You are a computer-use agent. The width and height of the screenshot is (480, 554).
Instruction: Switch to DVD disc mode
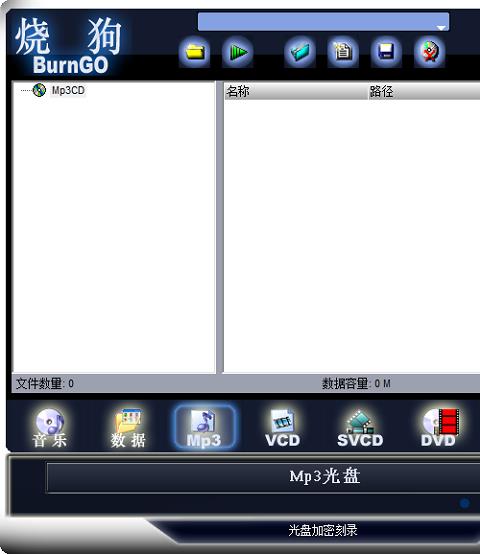click(439, 428)
